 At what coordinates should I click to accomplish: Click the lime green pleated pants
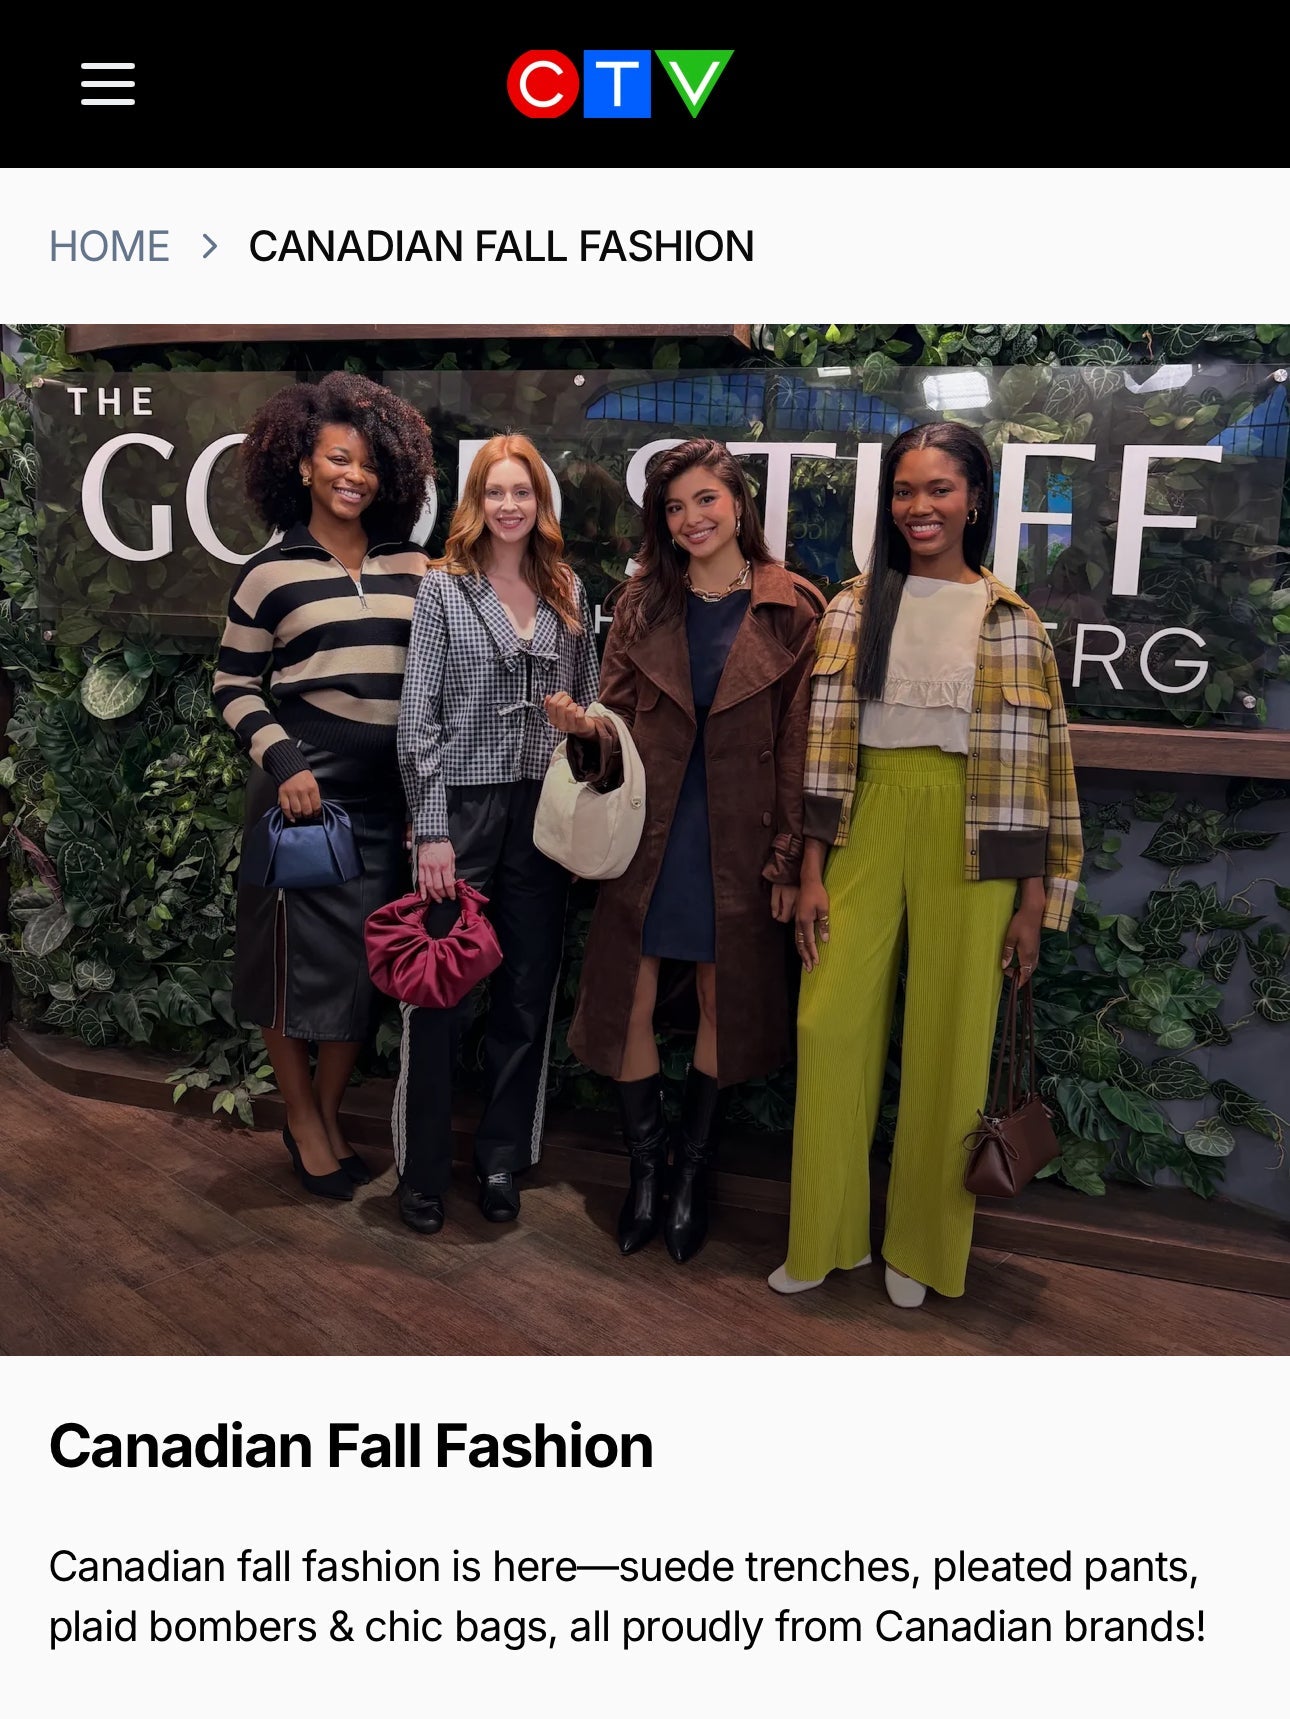click(900, 1020)
